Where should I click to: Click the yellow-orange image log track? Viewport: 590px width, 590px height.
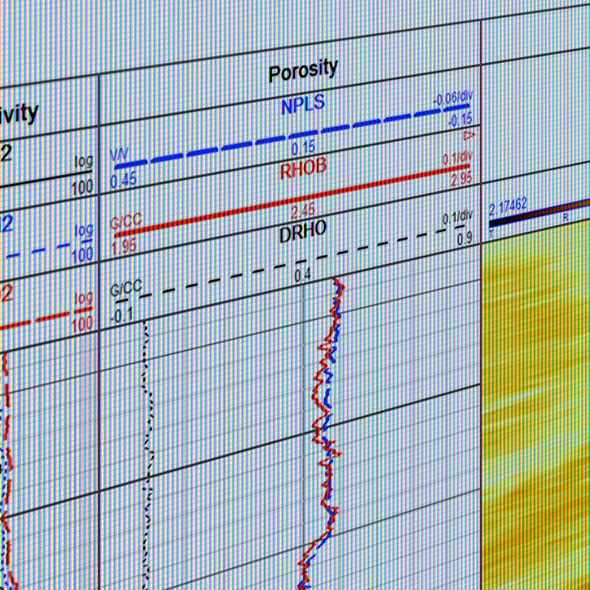pyautogui.click(x=536, y=406)
